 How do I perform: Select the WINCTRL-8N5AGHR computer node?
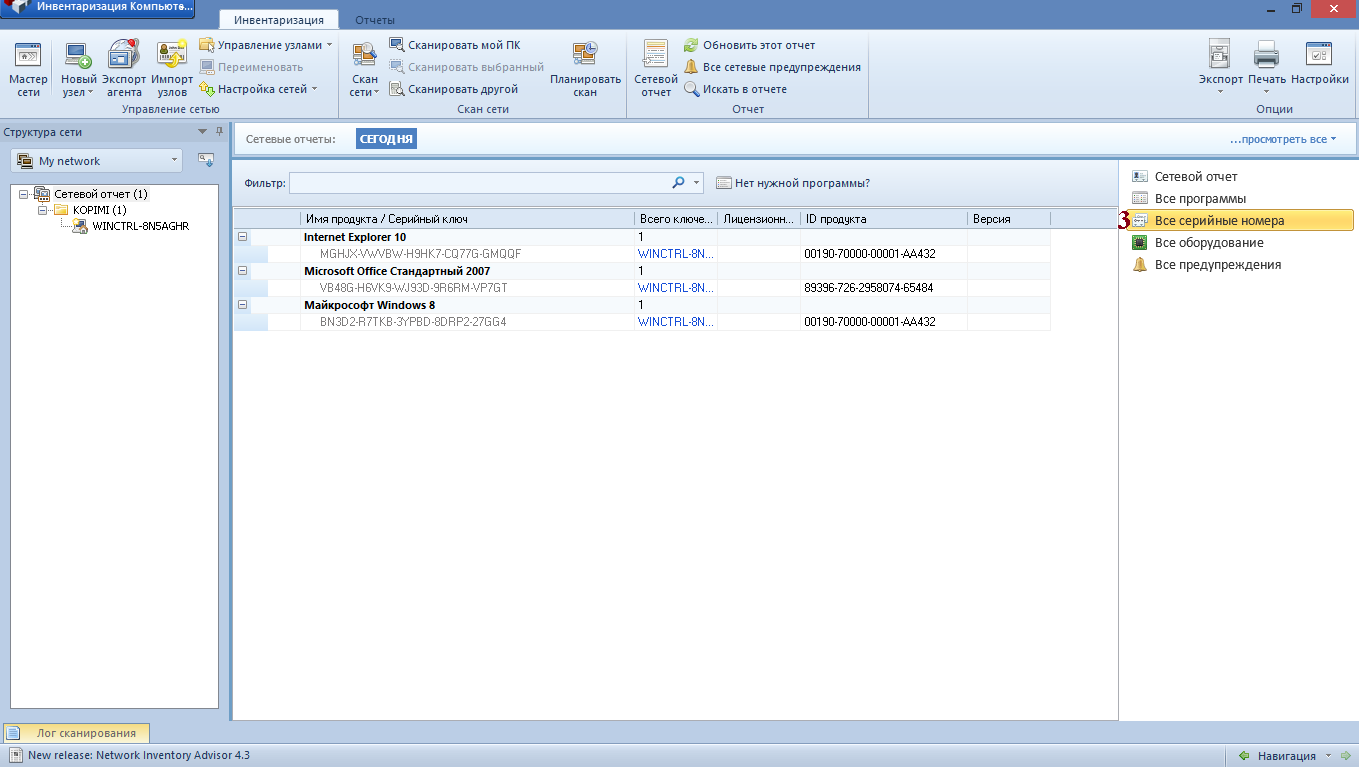[140, 226]
